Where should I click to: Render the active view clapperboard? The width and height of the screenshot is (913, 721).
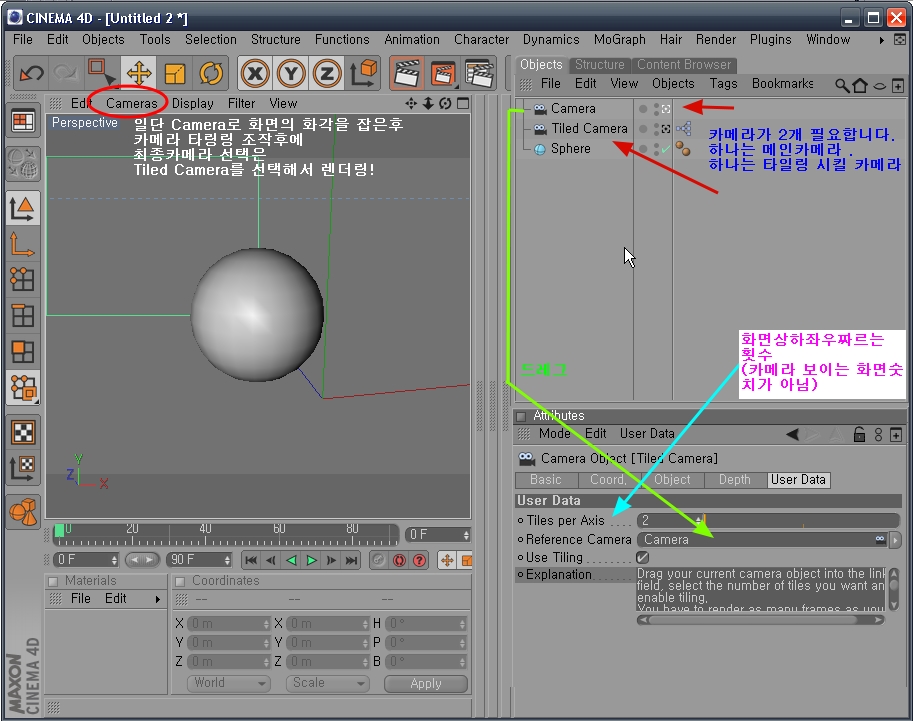tap(406, 73)
